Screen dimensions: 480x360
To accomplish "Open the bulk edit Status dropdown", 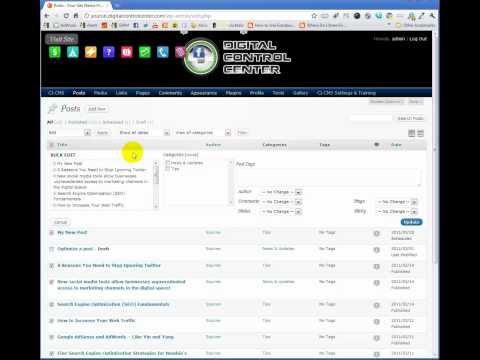I will tap(282, 212).
